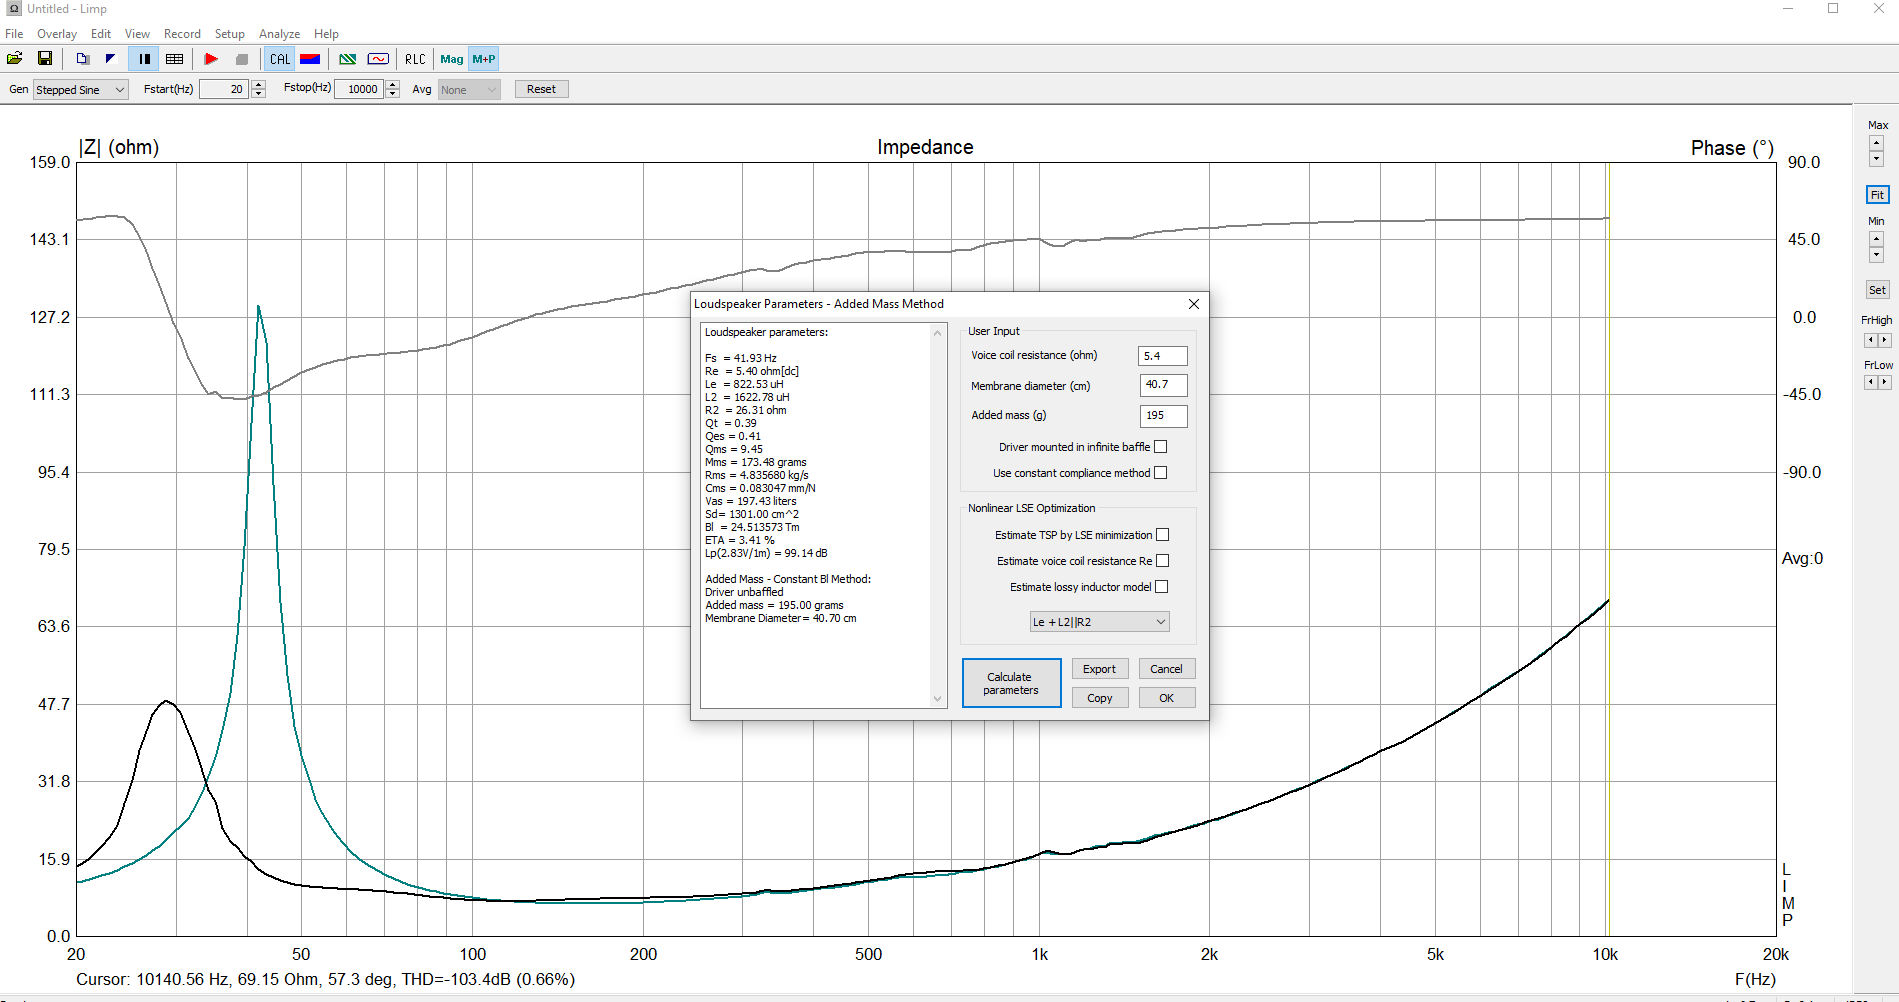Open the Overlay menu
1899x1002 pixels.
(x=57, y=34)
